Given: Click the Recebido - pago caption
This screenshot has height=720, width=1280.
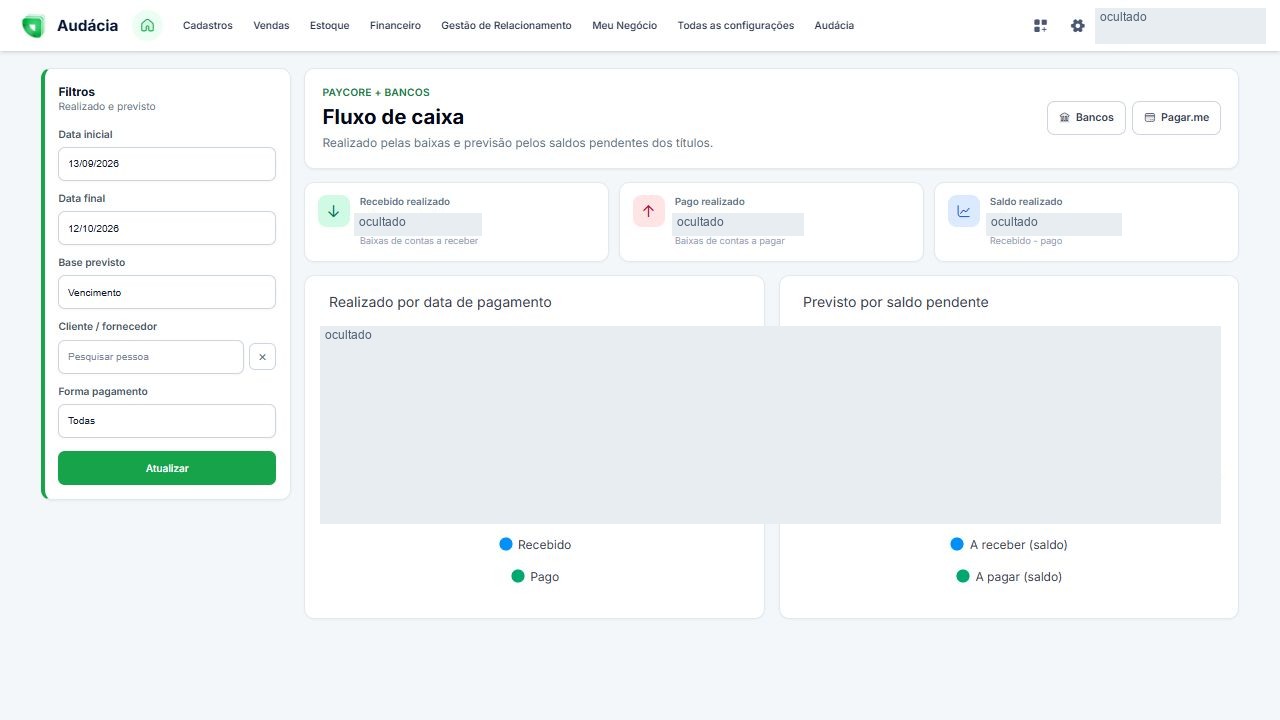Looking at the screenshot, I should (1026, 241).
